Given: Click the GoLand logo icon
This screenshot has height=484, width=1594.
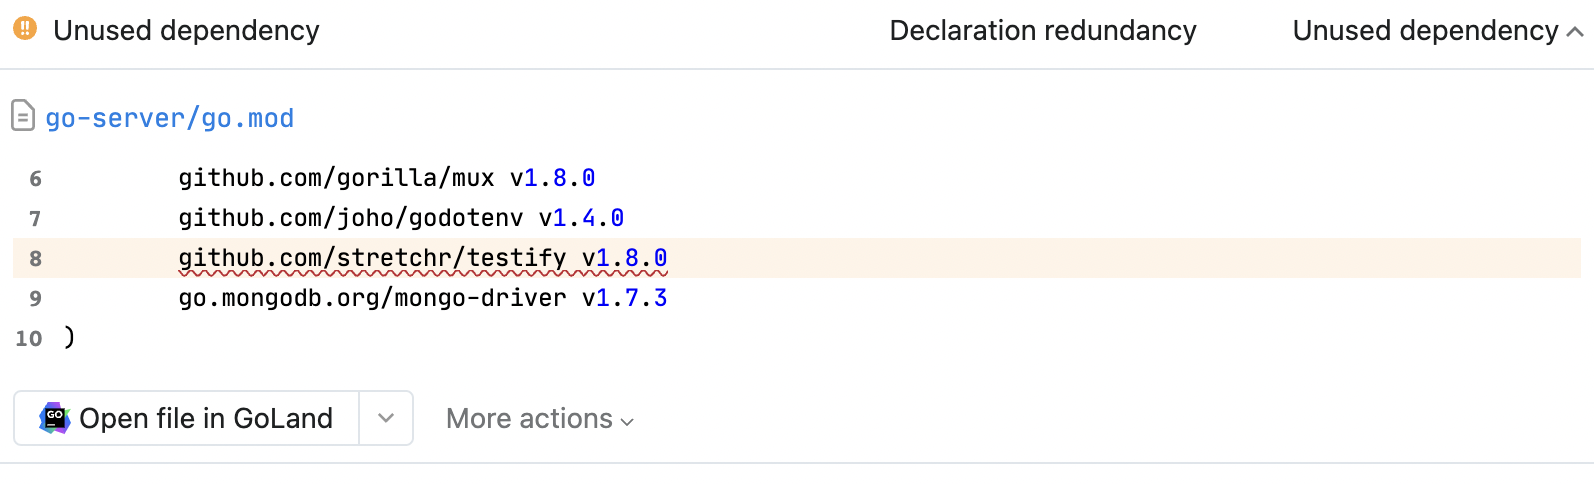Looking at the screenshot, I should tap(54, 418).
